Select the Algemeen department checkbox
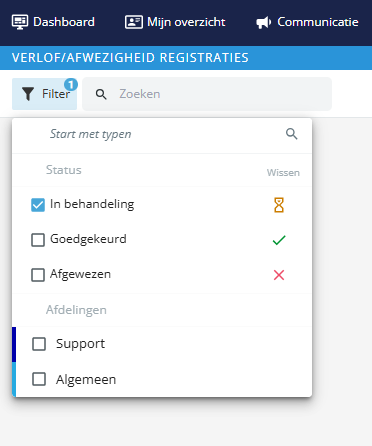This screenshot has width=372, height=446. click(x=39, y=379)
